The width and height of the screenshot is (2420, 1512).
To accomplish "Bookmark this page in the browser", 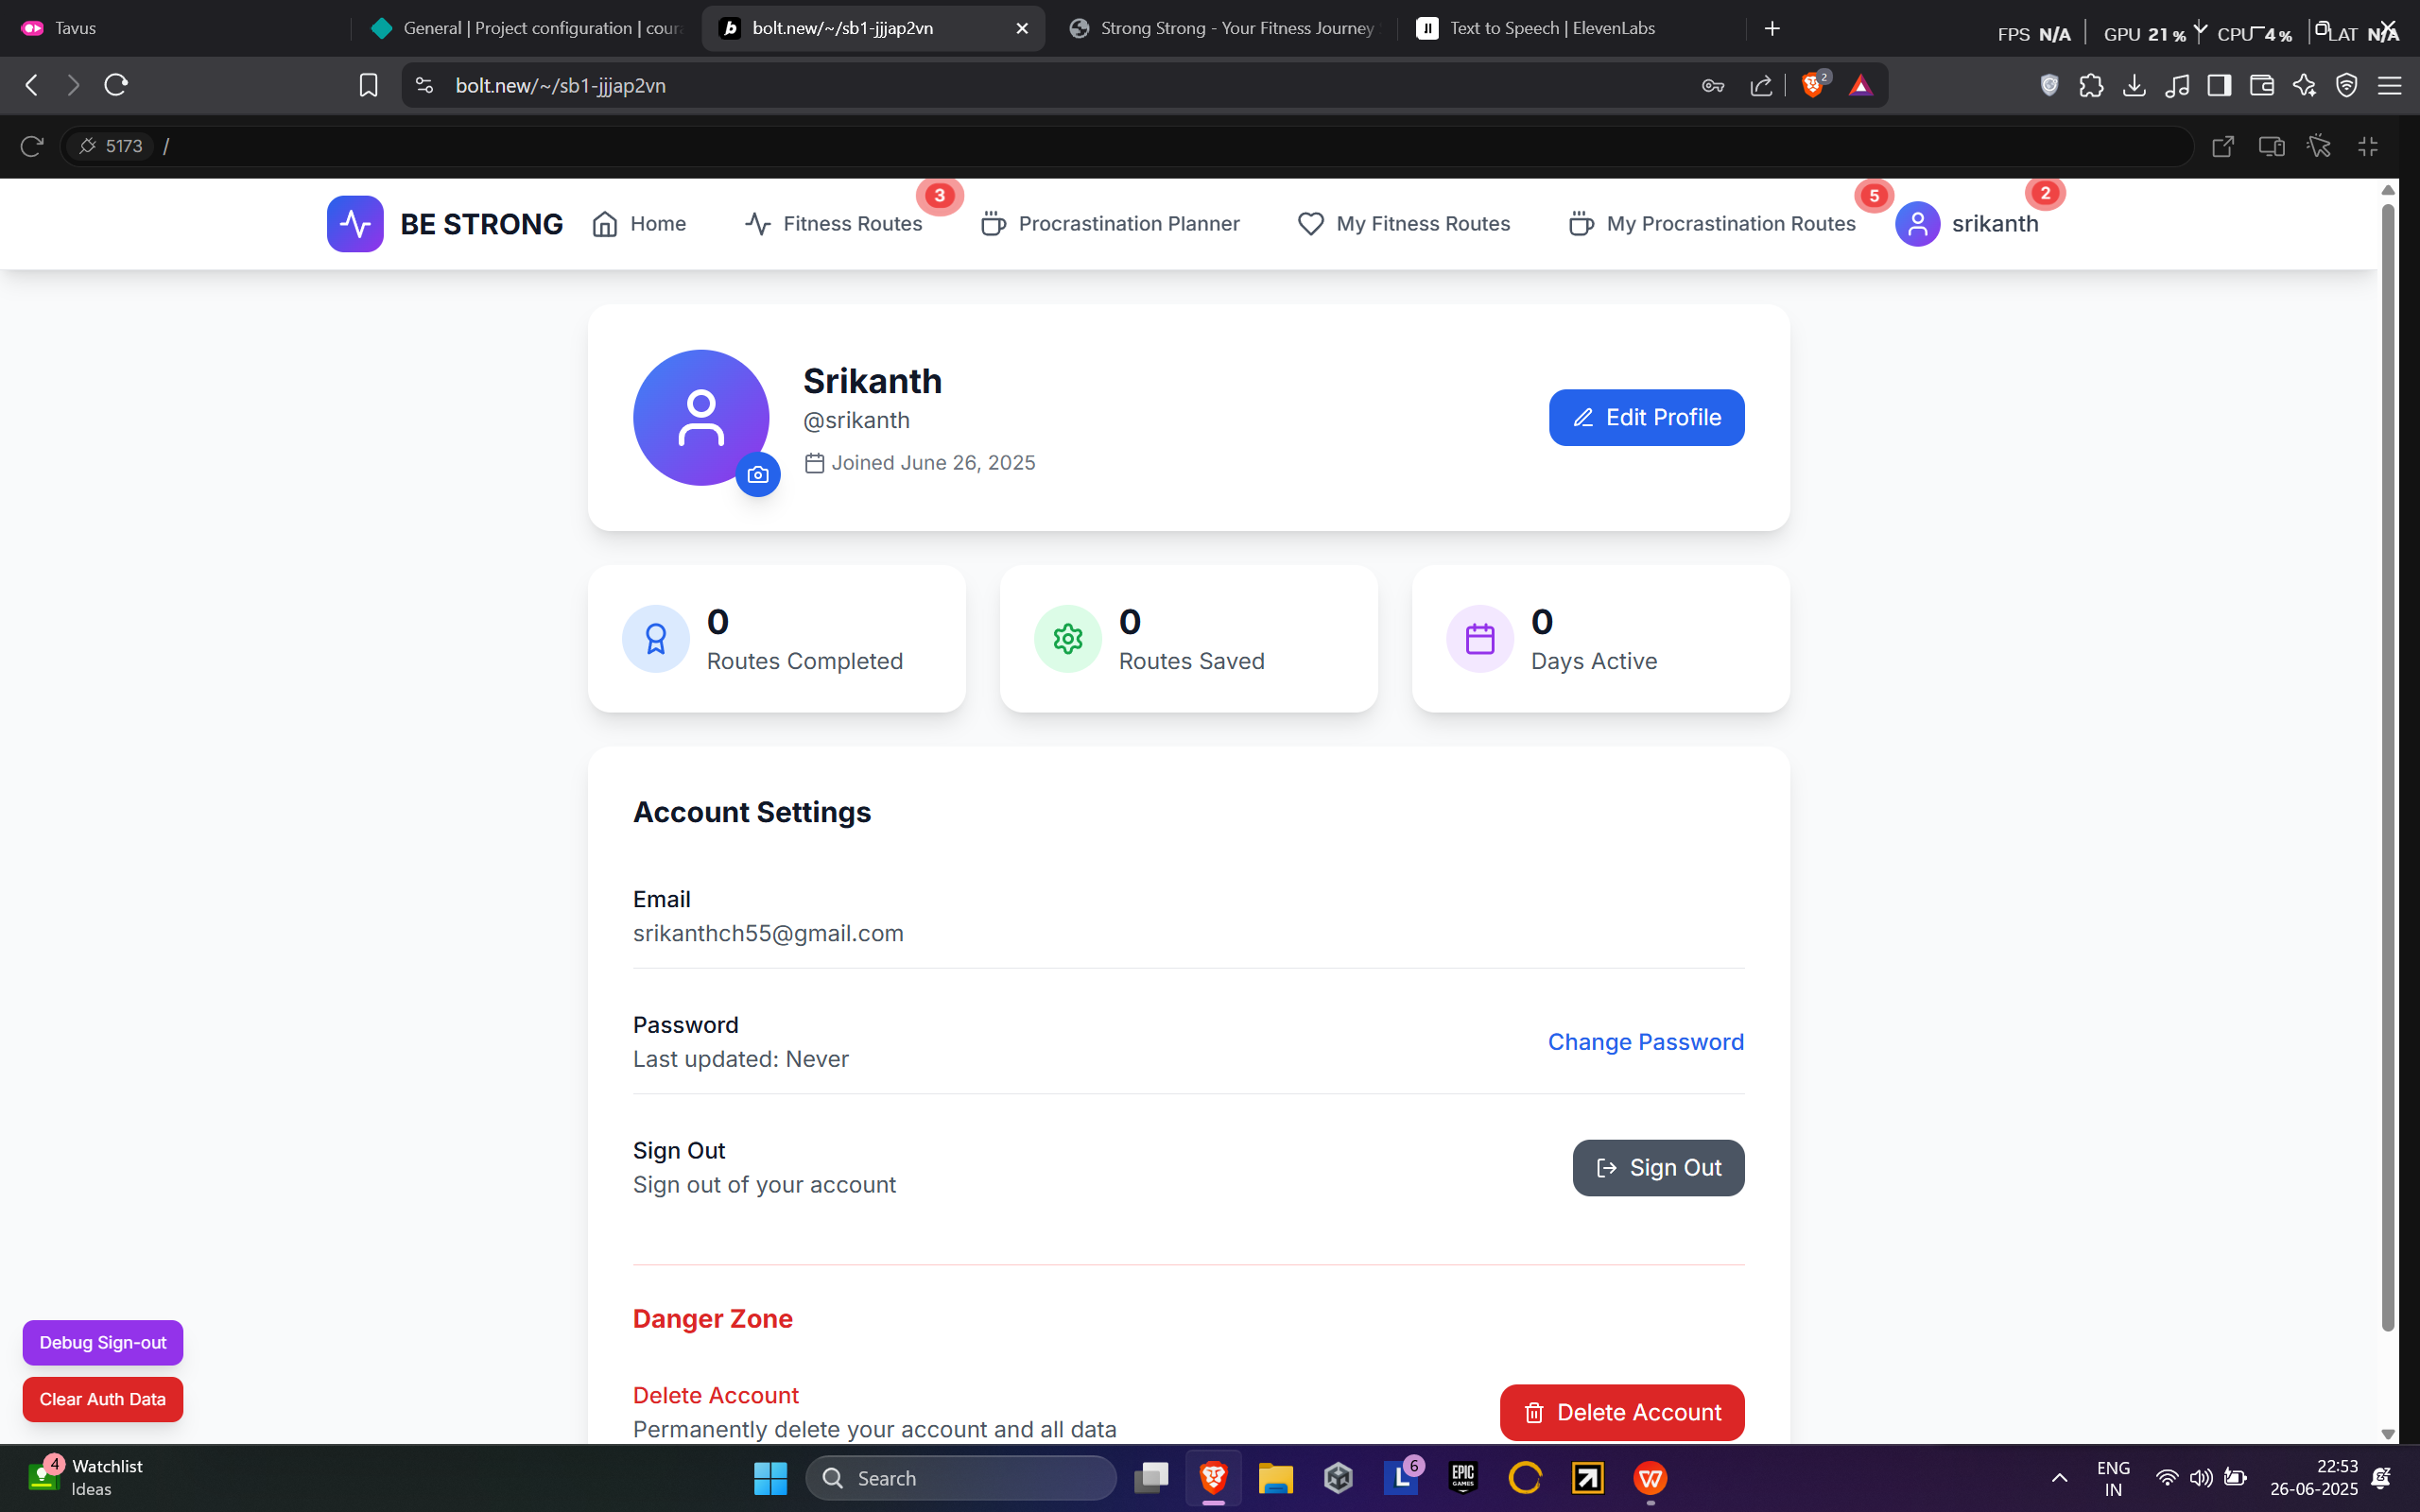I will [x=368, y=85].
